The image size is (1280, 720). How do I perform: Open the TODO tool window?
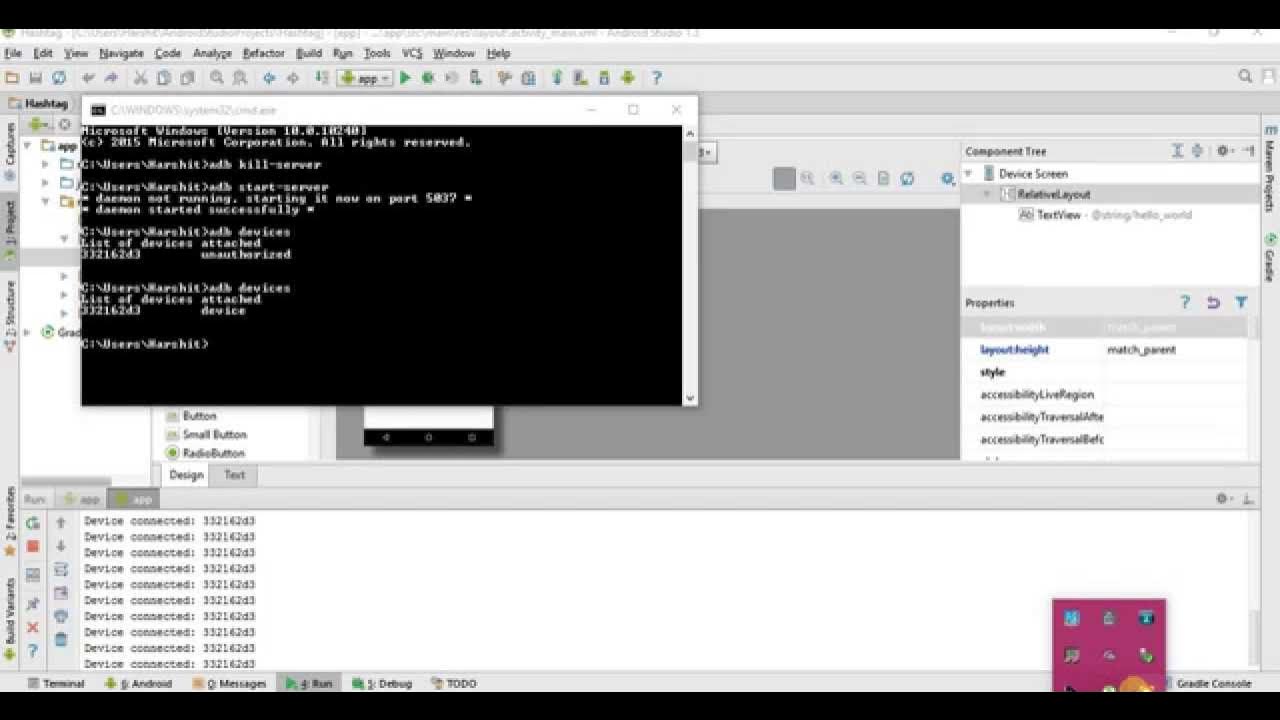coord(454,684)
